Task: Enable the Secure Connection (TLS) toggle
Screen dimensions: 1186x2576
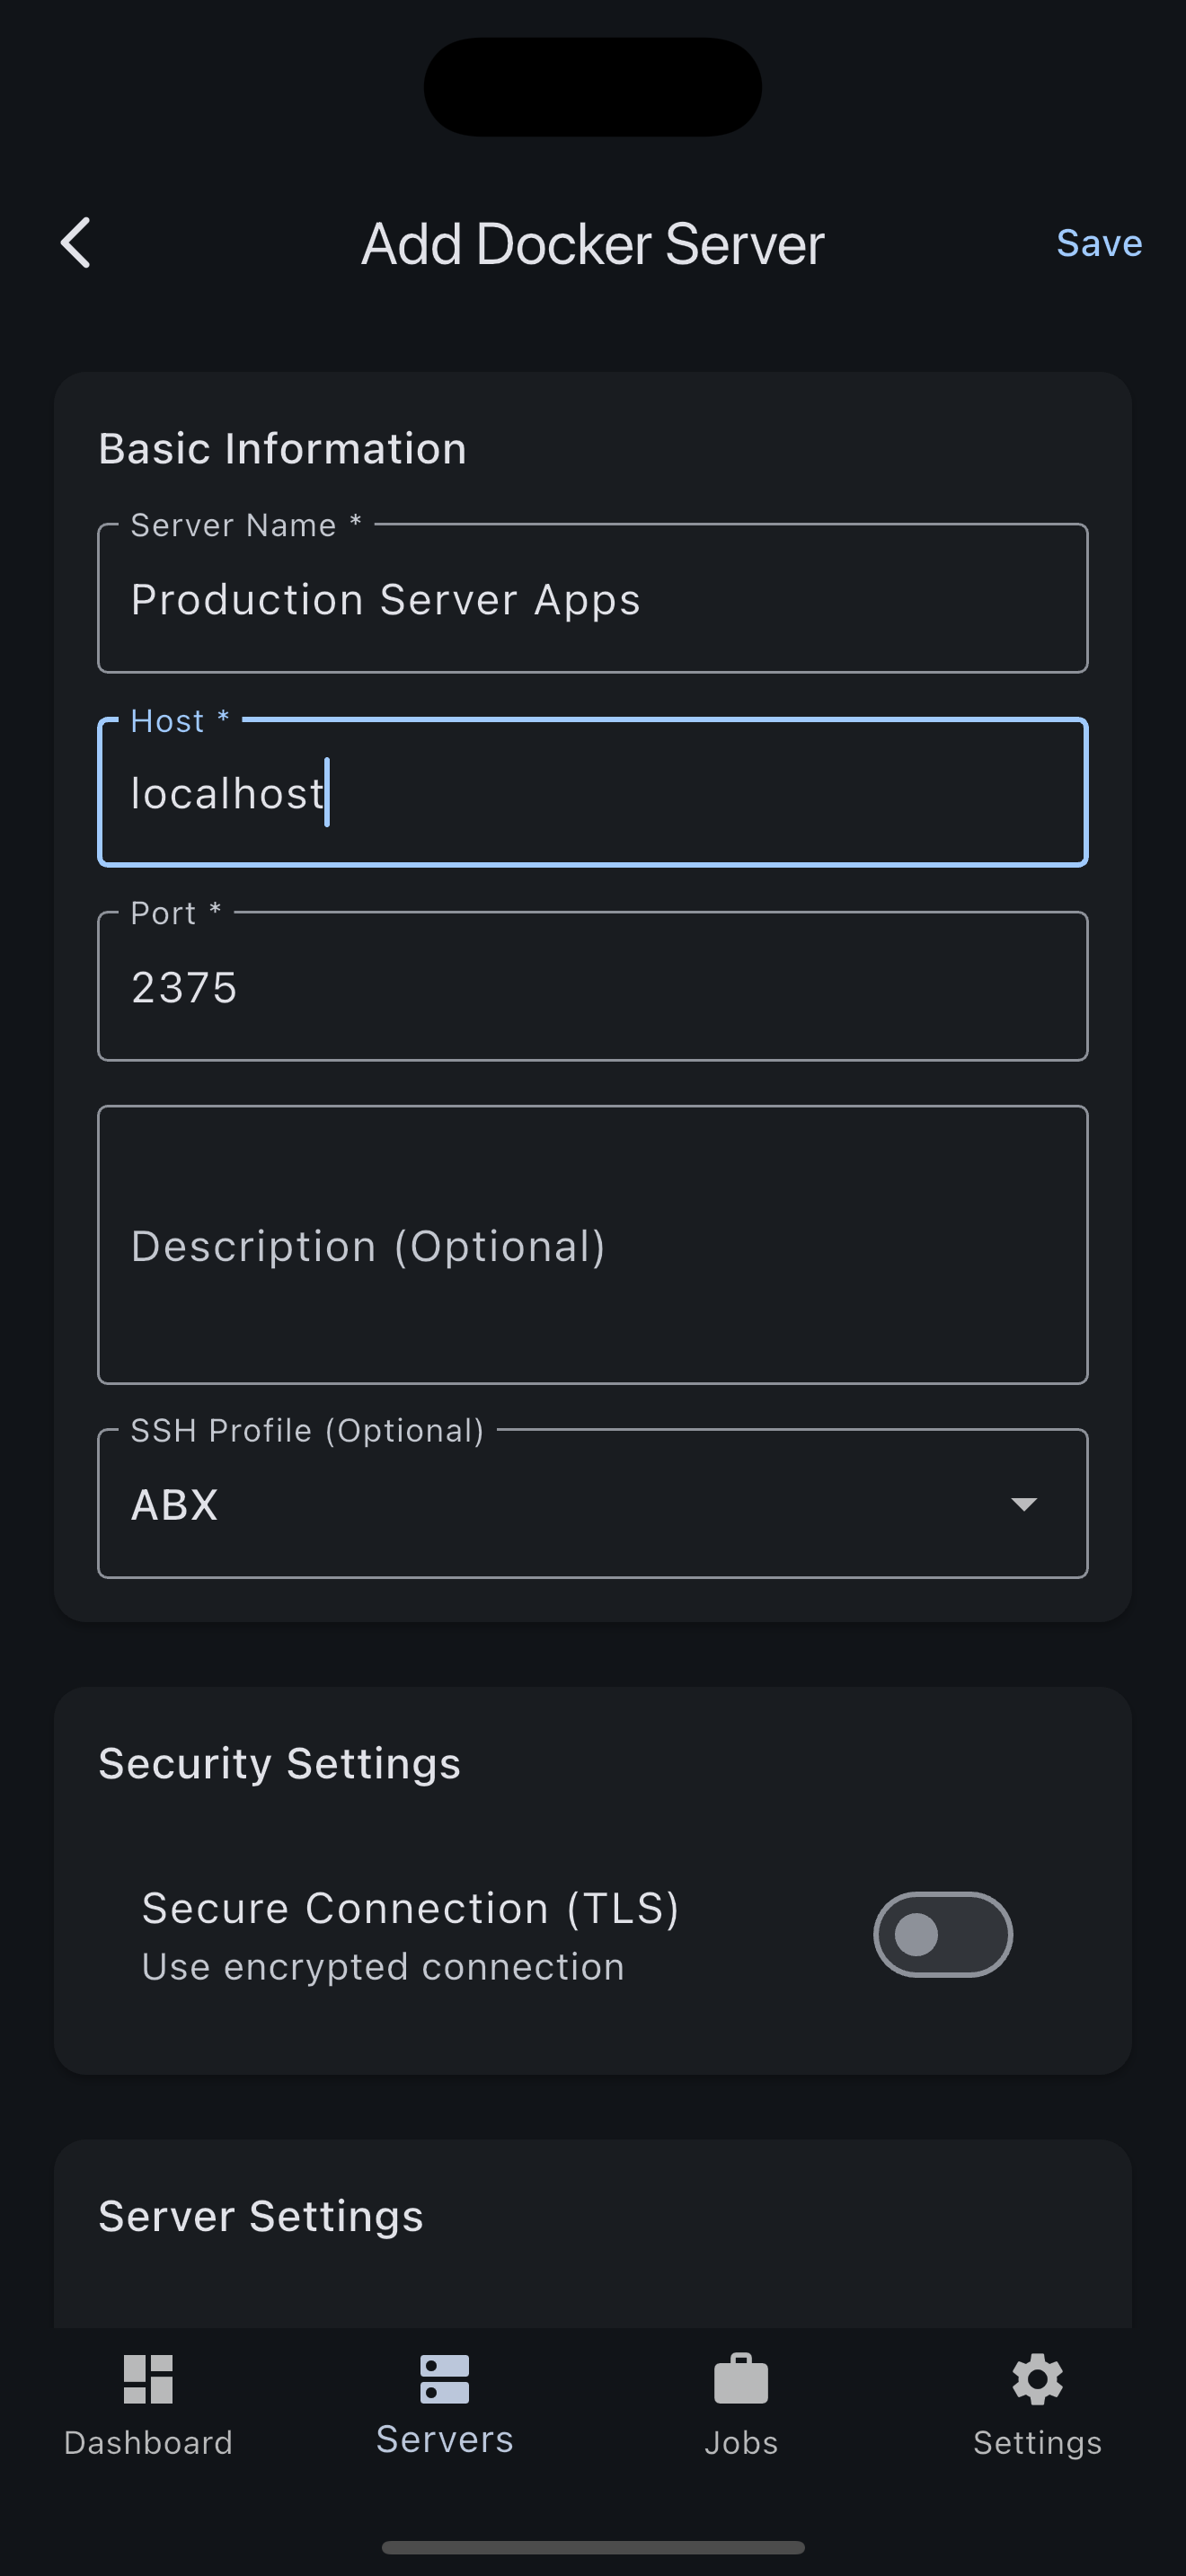Action: pos(942,1933)
